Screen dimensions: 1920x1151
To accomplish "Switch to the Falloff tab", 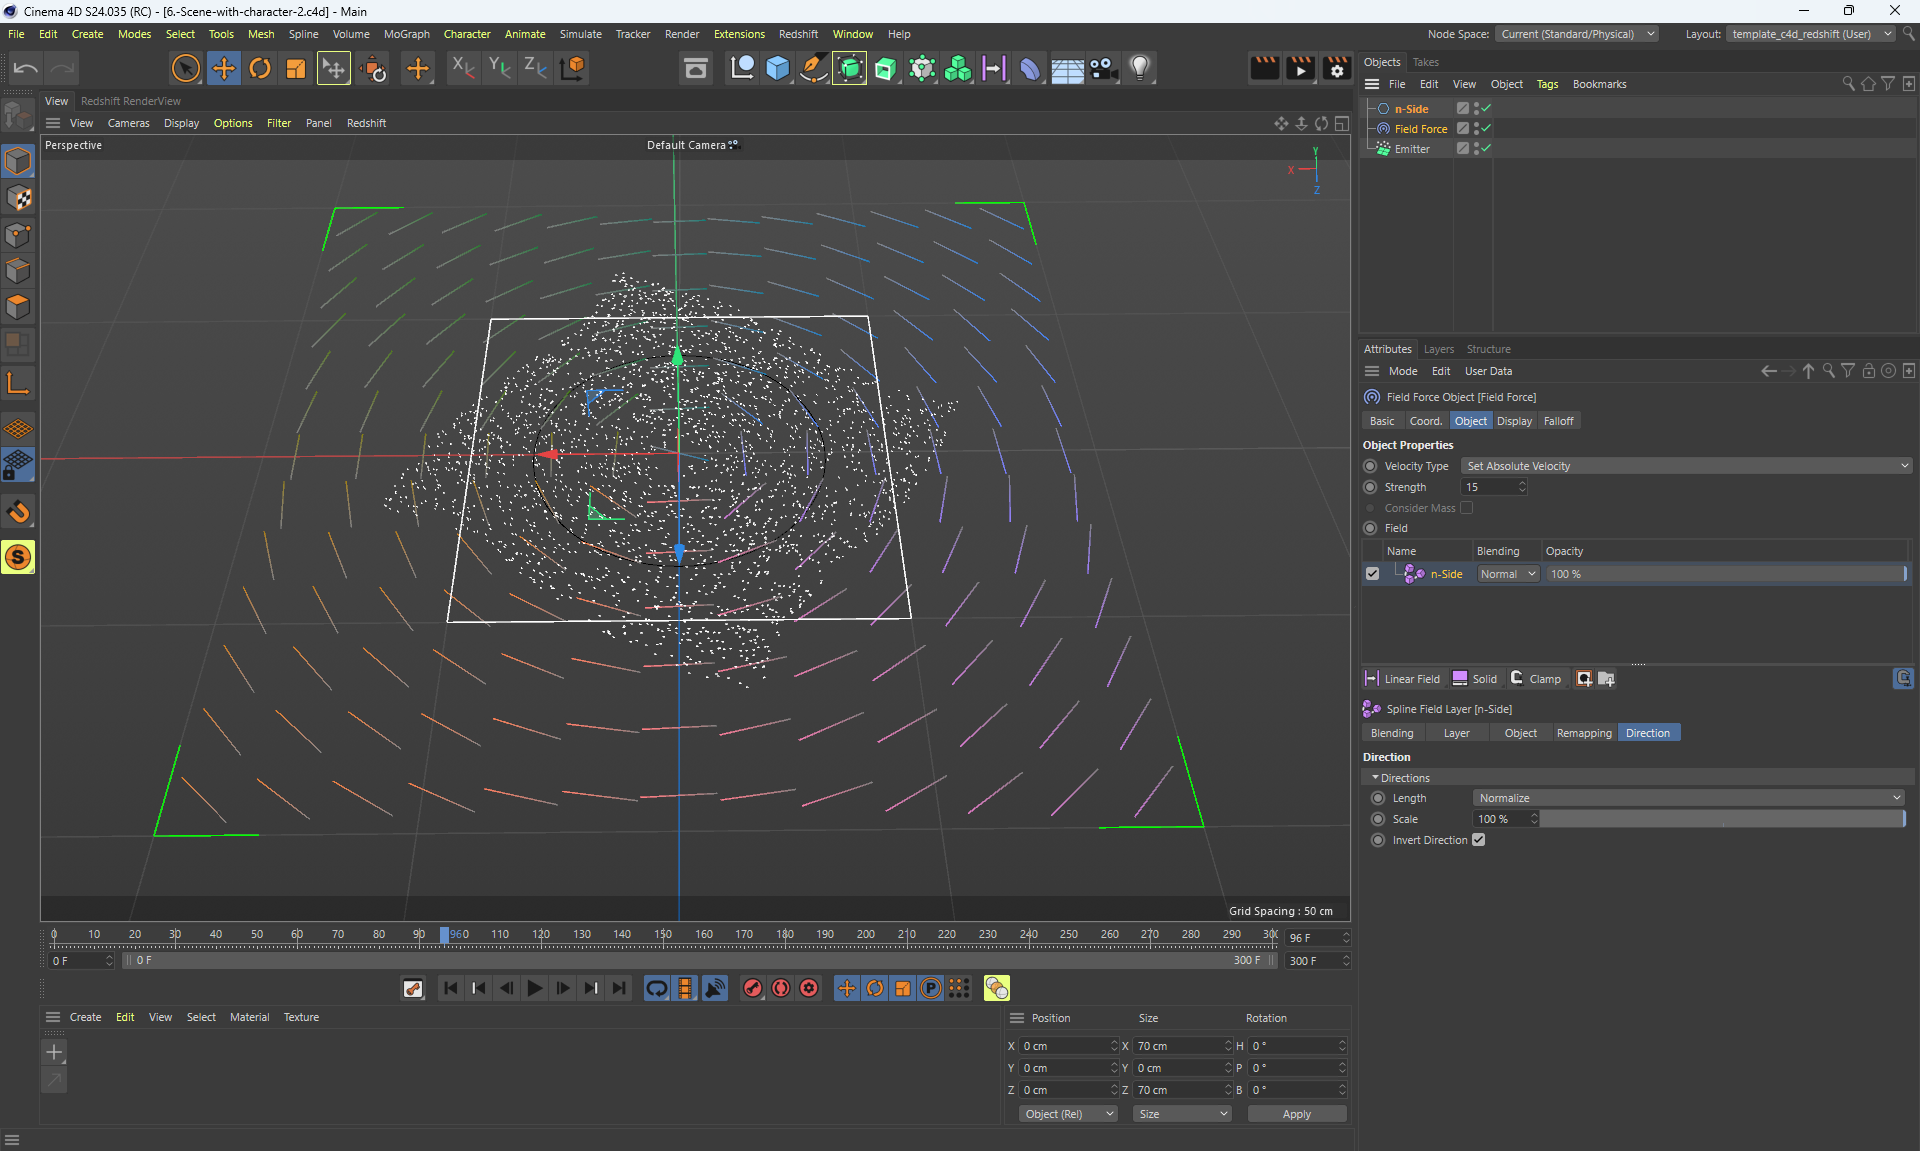I will pyautogui.click(x=1558, y=421).
